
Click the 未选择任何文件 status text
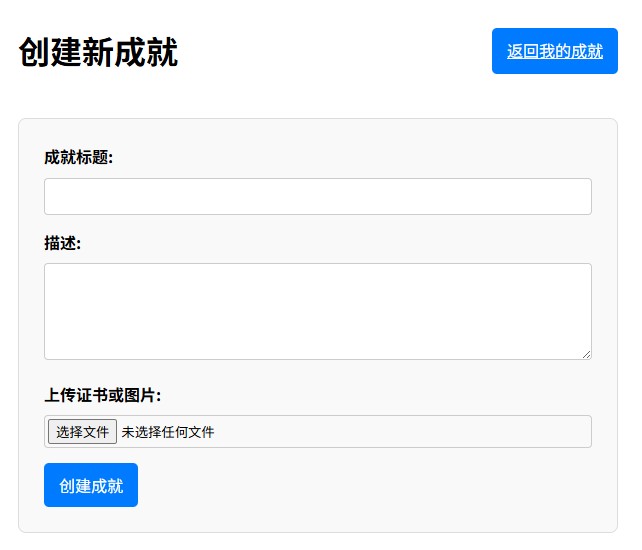(168, 432)
